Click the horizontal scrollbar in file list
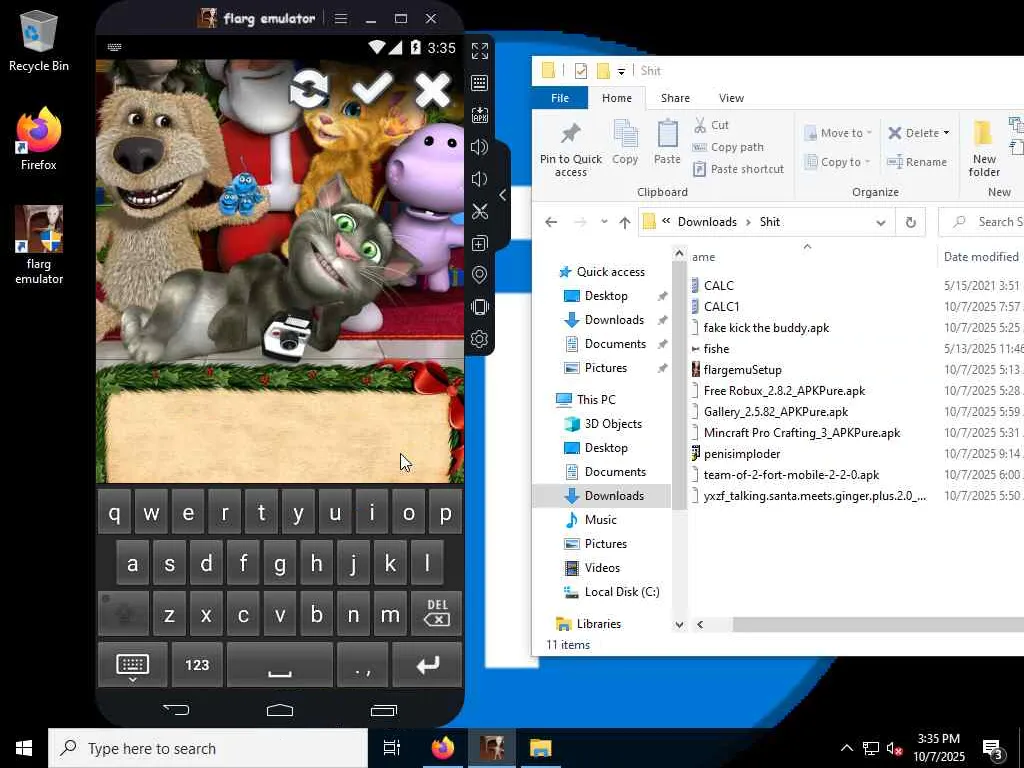The height and width of the screenshot is (768, 1024). tap(878, 624)
